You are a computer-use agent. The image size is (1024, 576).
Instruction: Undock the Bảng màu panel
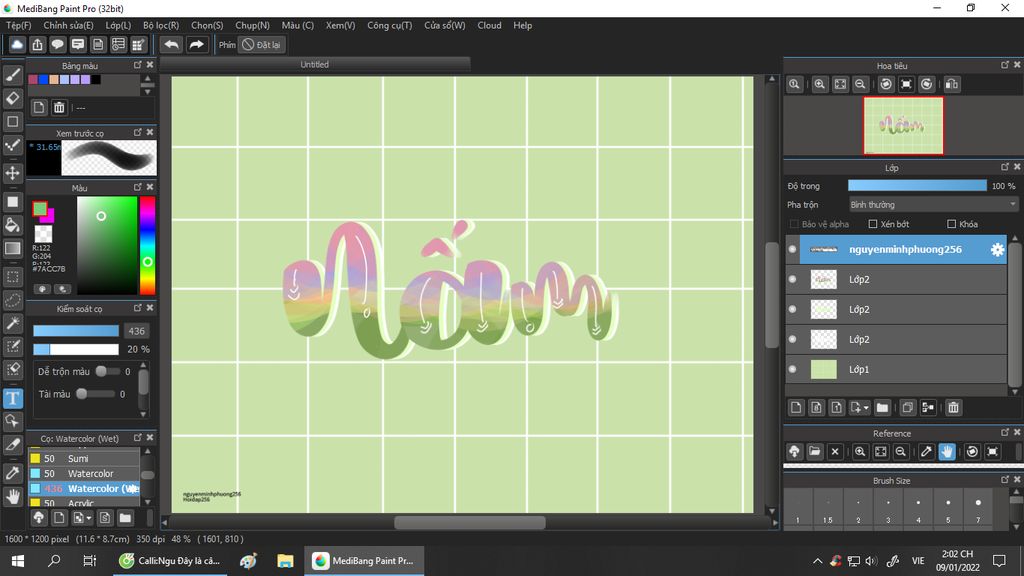pyautogui.click(x=137, y=65)
